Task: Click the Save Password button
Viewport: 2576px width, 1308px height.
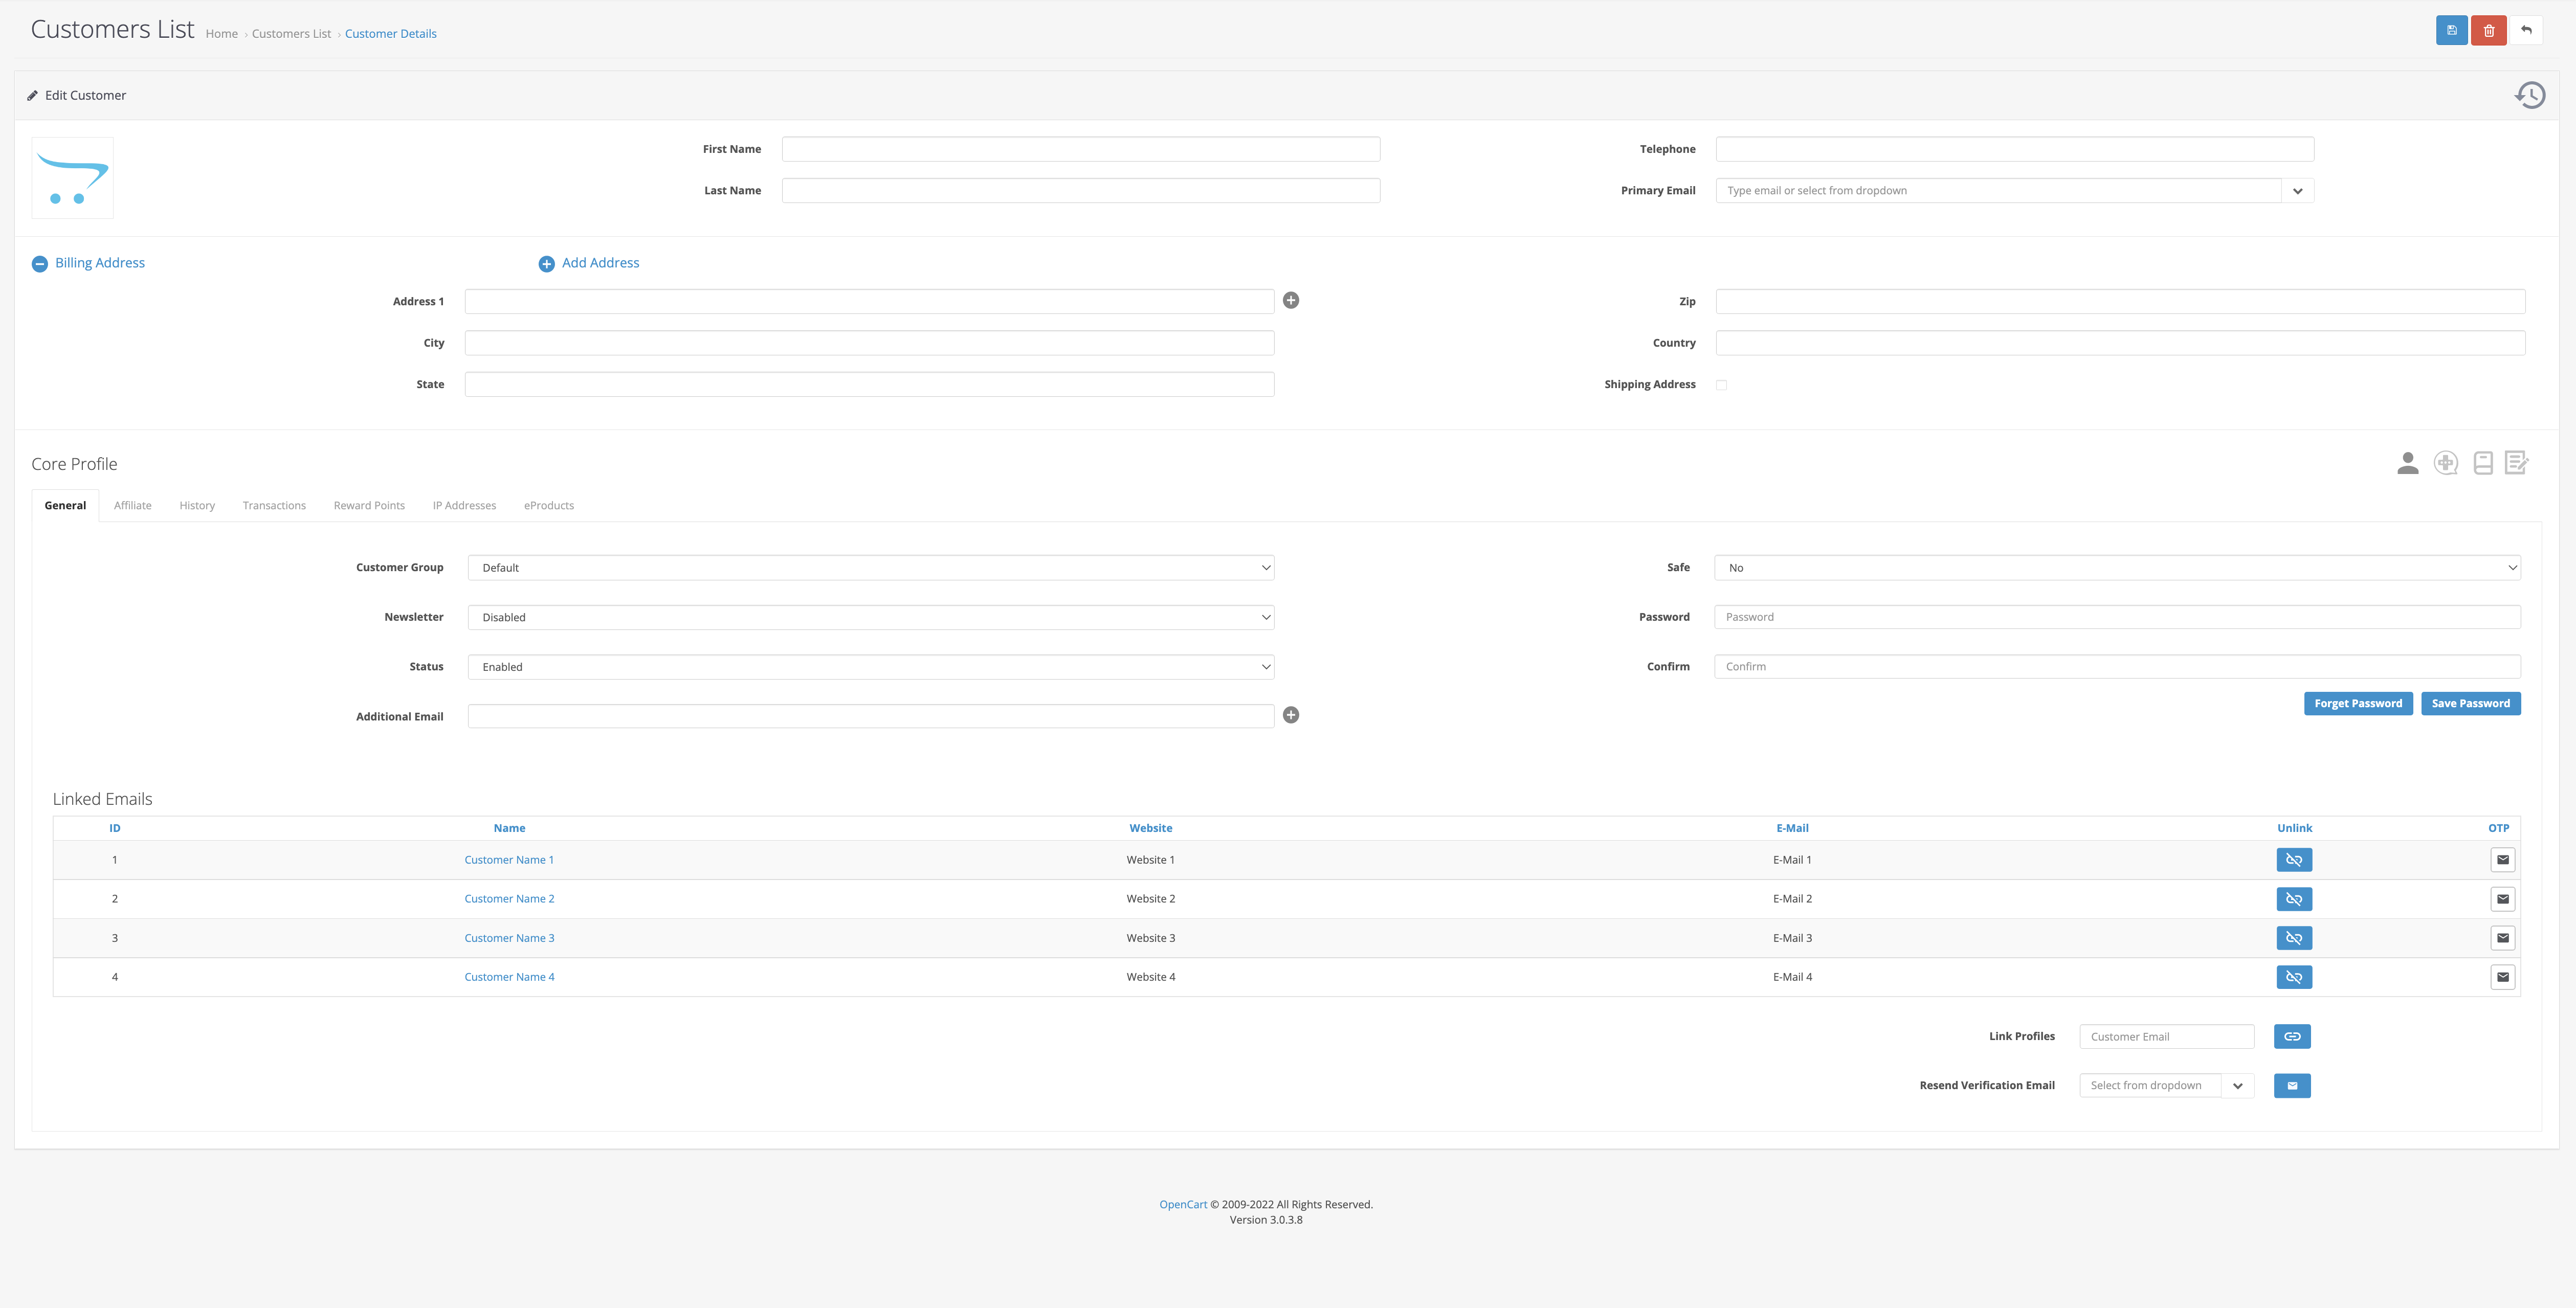Action: tap(2470, 703)
